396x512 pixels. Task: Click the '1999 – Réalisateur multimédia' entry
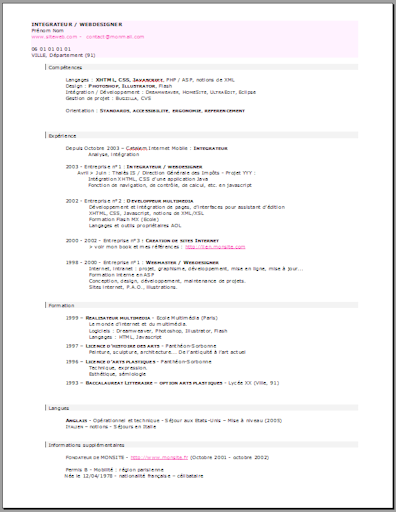tap(142, 318)
